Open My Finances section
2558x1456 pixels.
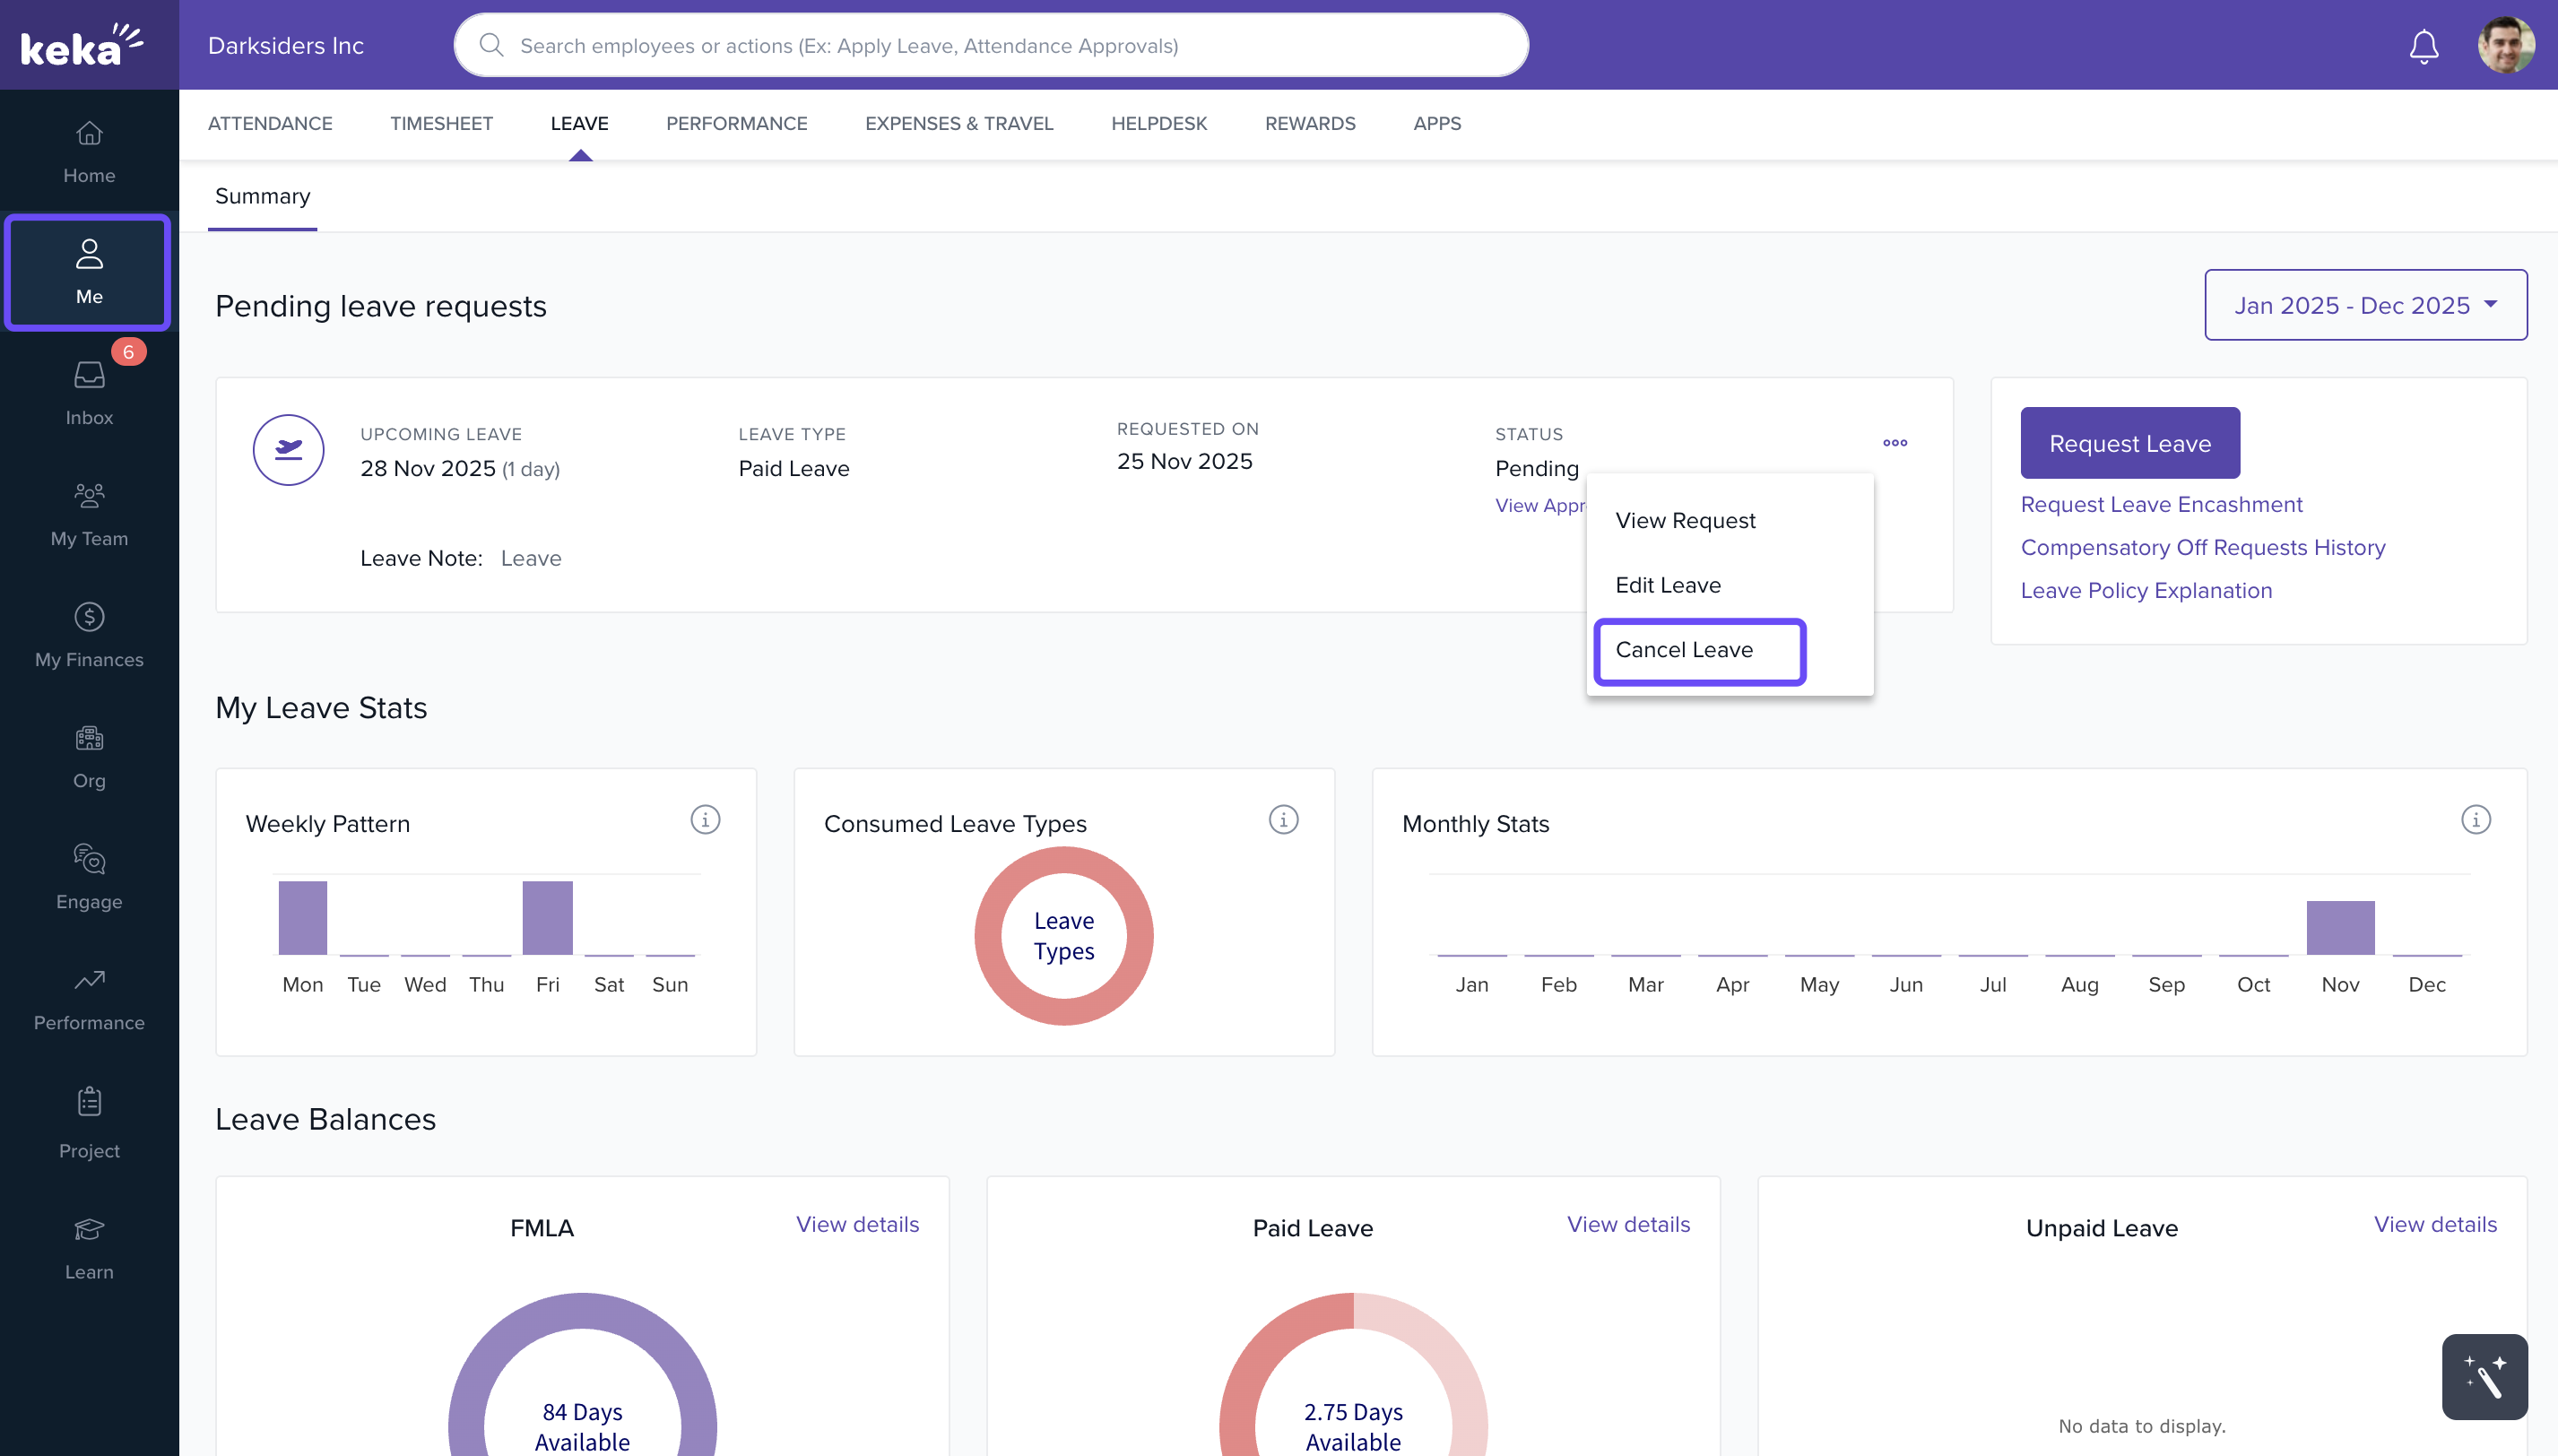click(88, 633)
